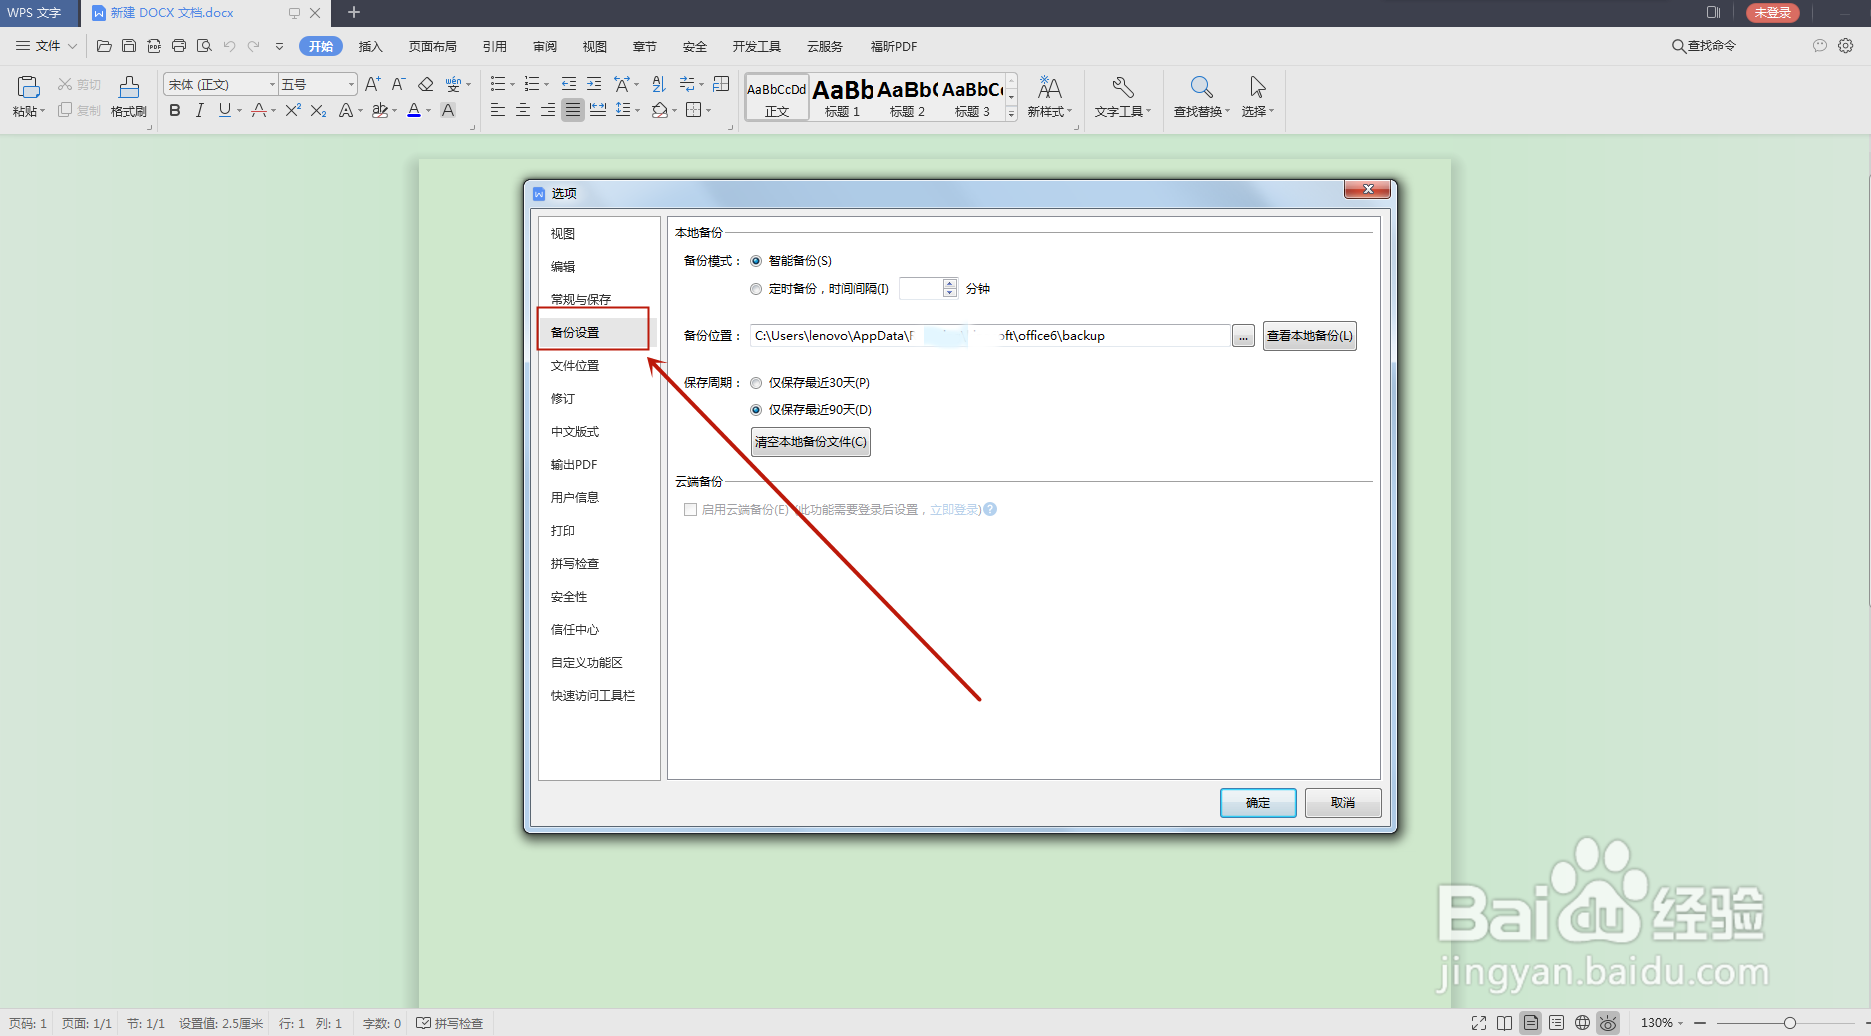Select the Format Painter (格式刷) tool
This screenshot has width=1871, height=1036.
129,97
